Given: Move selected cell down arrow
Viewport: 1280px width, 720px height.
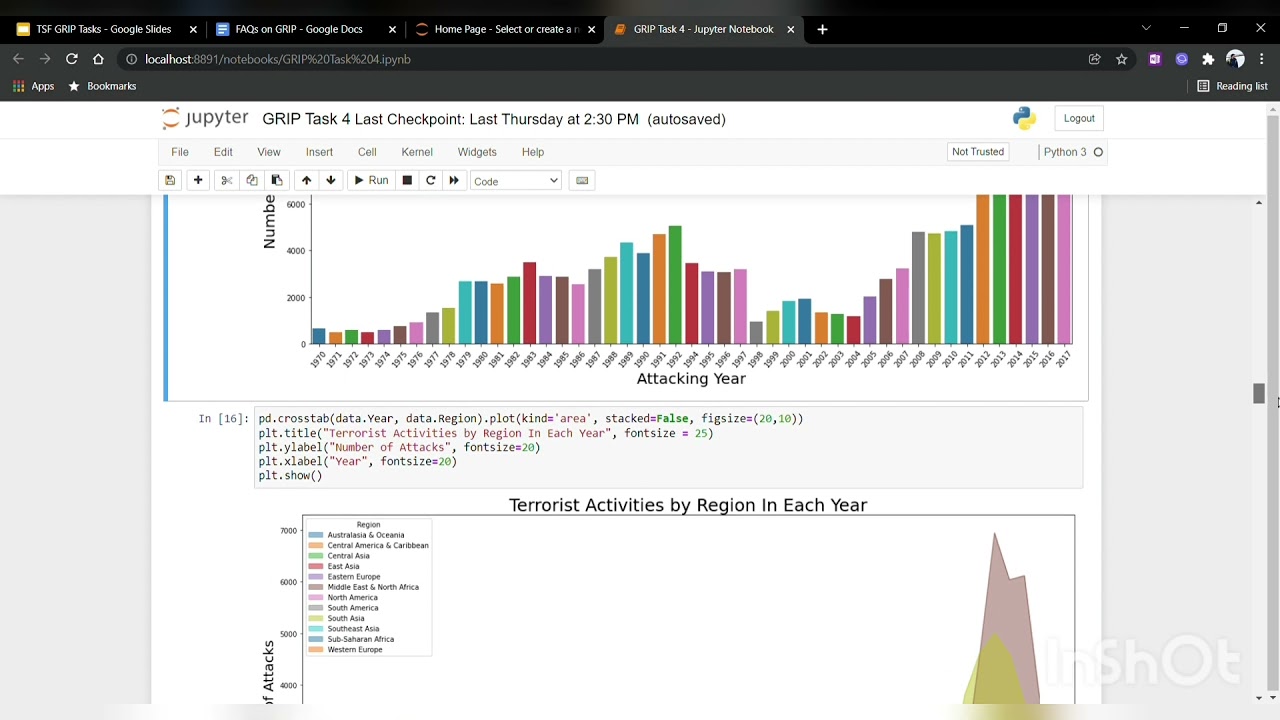Looking at the screenshot, I should pyautogui.click(x=330, y=180).
